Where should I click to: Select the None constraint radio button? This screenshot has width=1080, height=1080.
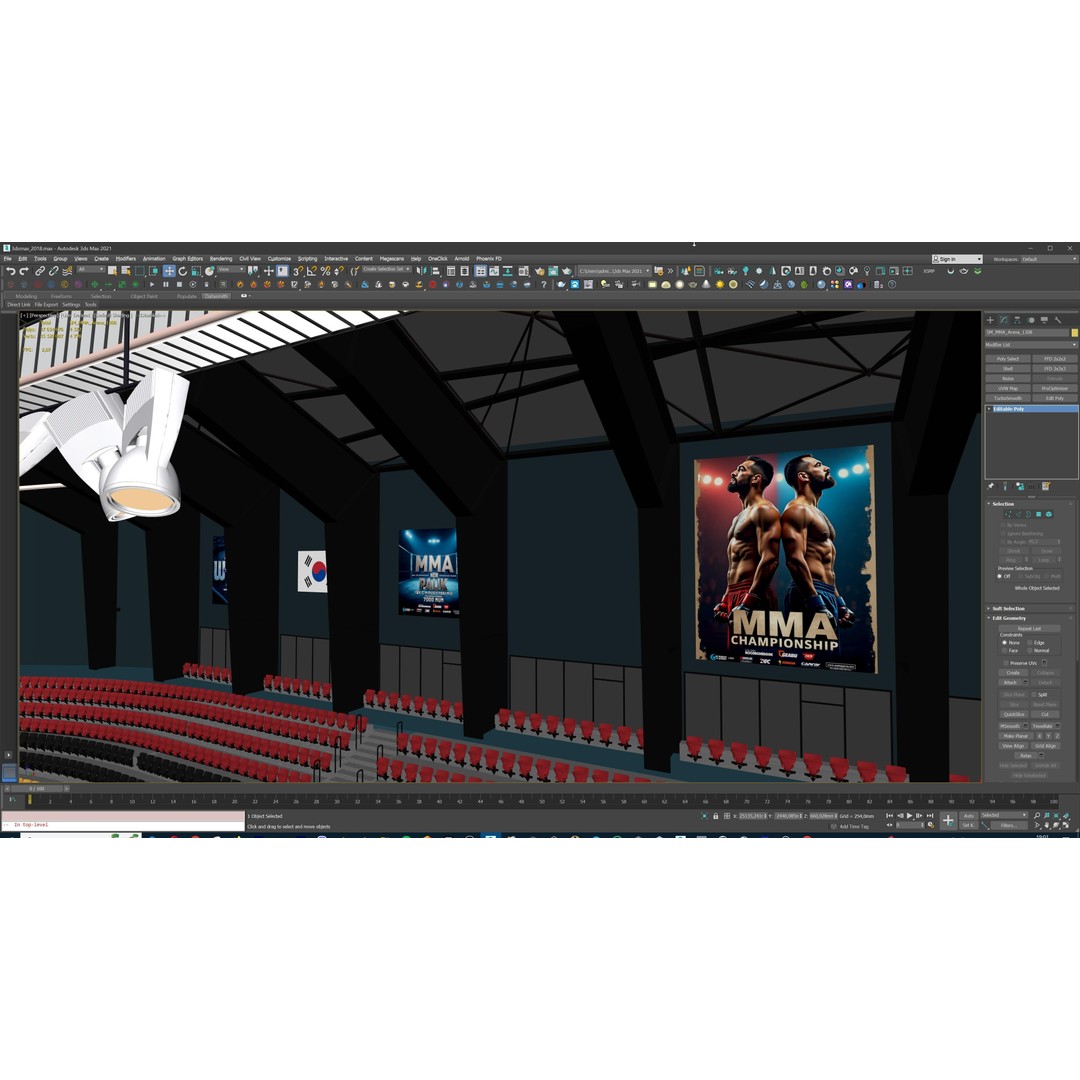(1004, 643)
